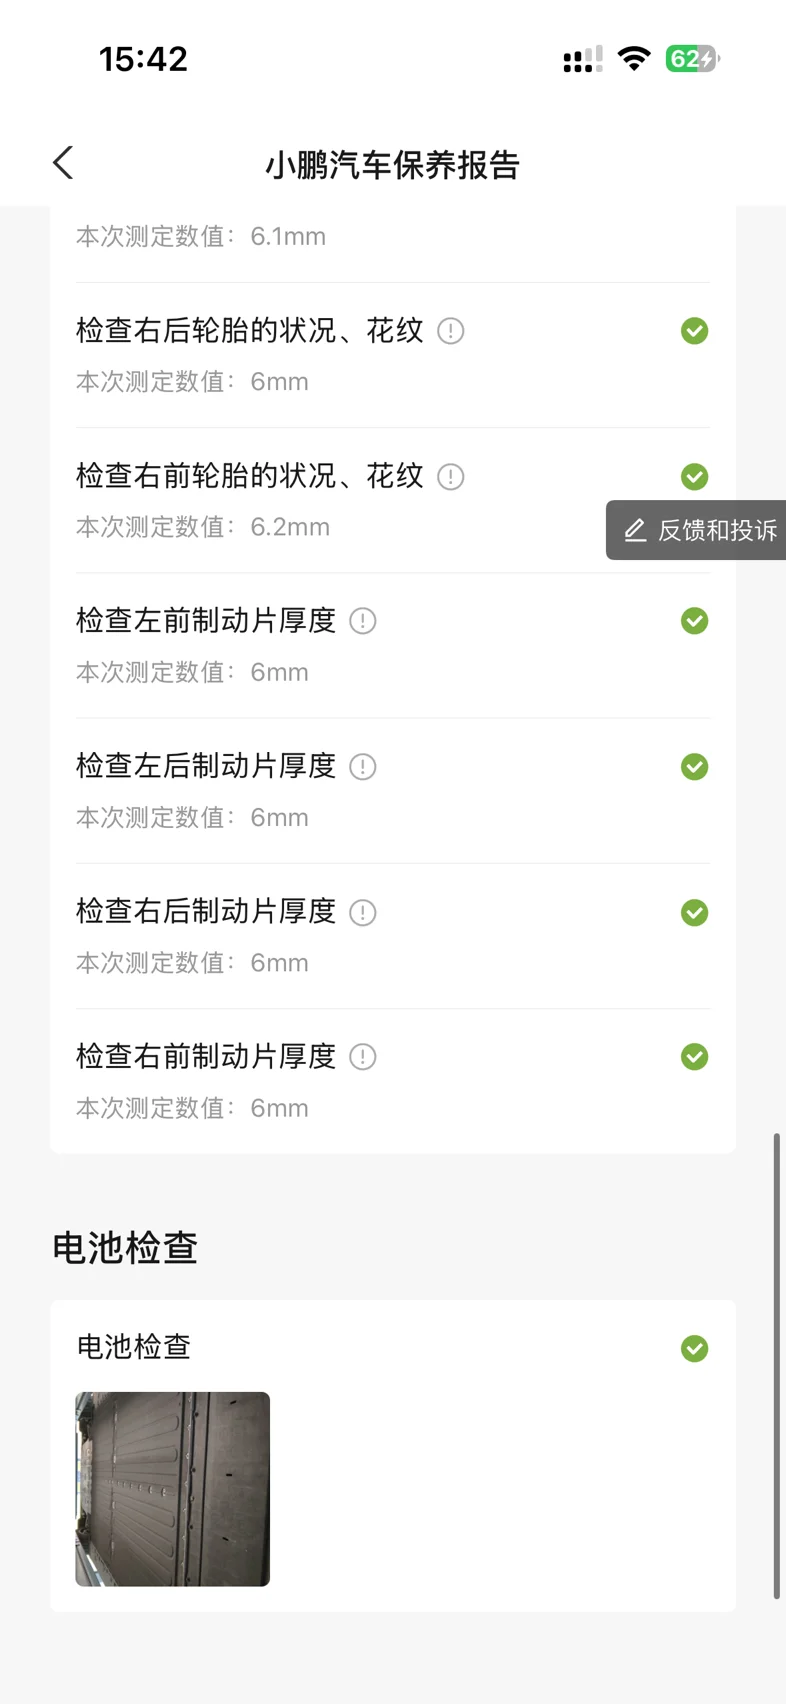Viewport: 786px width, 1704px height.
Task: Tap the Wi-Fi status icon
Action: coord(634,59)
